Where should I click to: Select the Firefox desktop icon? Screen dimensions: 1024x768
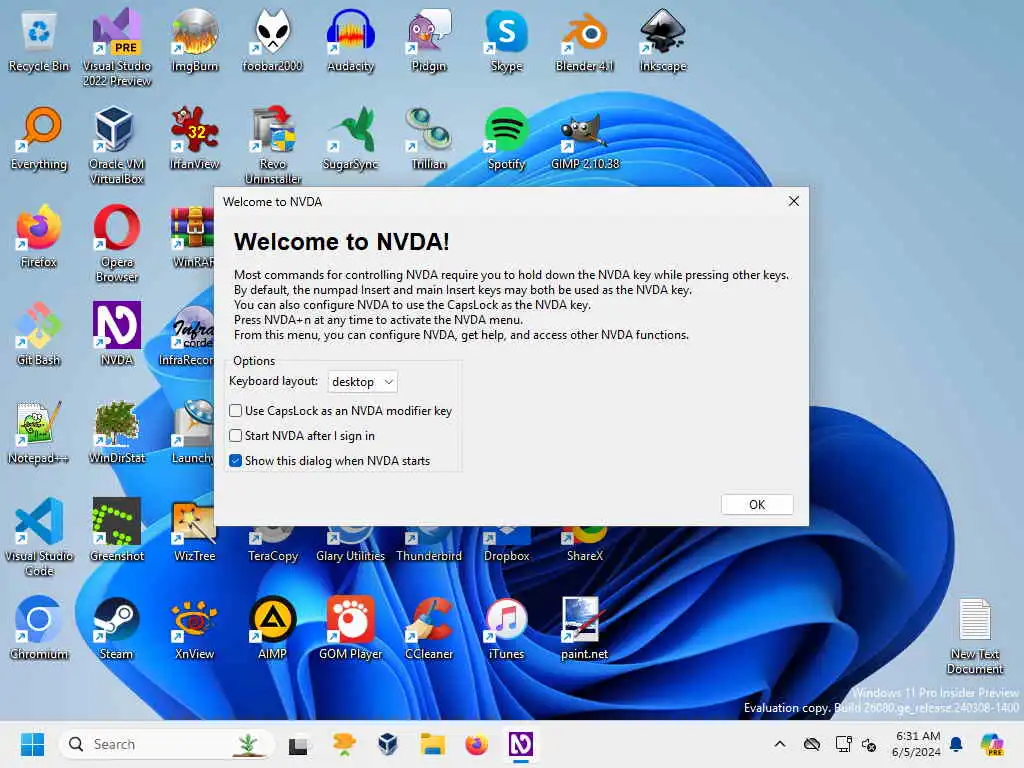39,238
